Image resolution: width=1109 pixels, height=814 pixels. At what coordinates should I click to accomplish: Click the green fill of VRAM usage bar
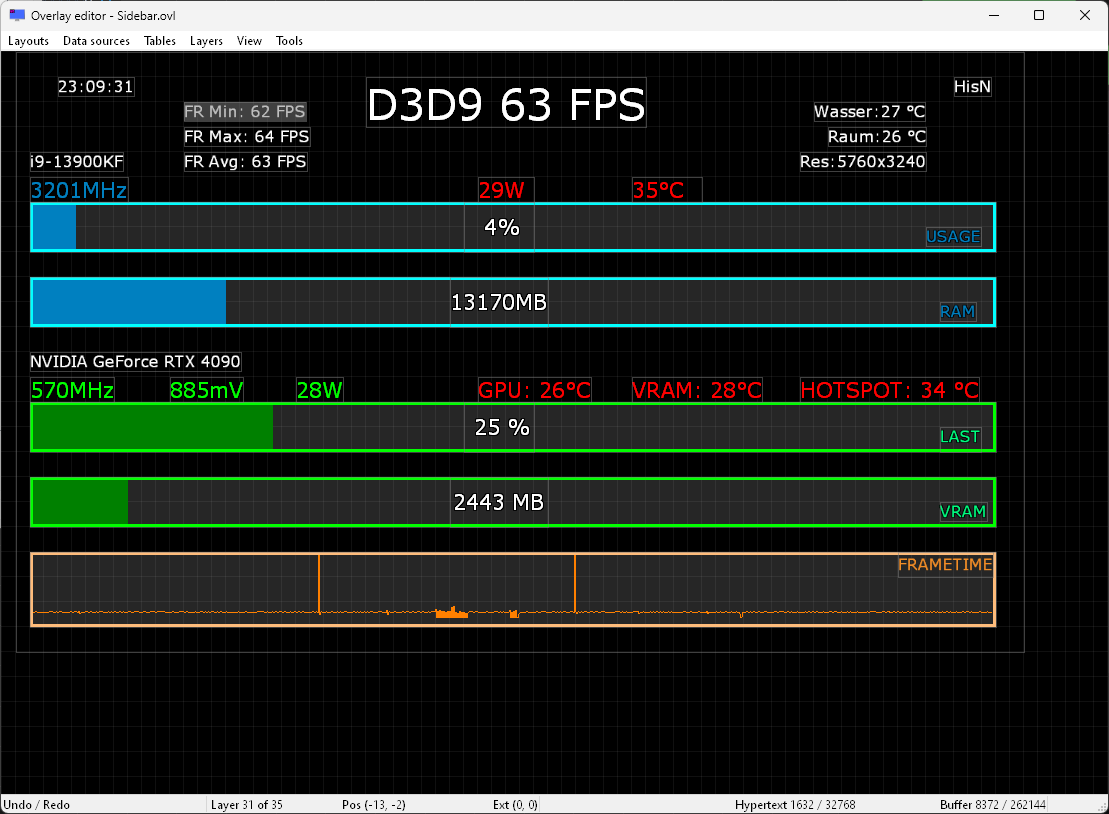point(81,502)
